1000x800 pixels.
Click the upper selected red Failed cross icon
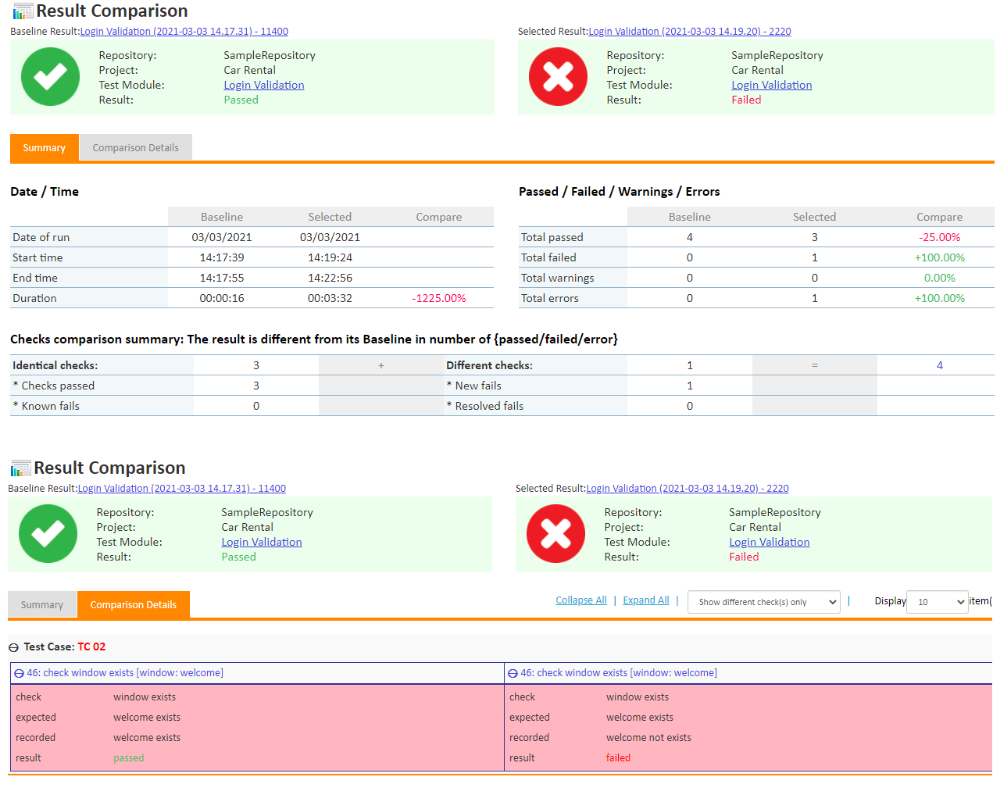(558, 77)
